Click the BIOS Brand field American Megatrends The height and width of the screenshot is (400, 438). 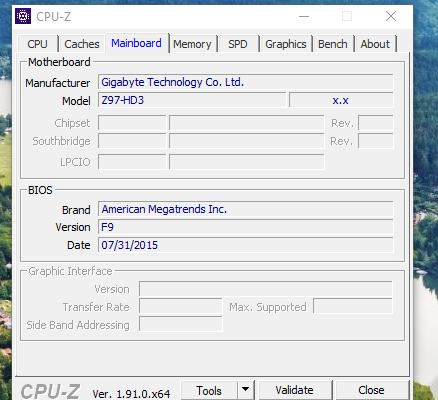[x=246, y=209]
